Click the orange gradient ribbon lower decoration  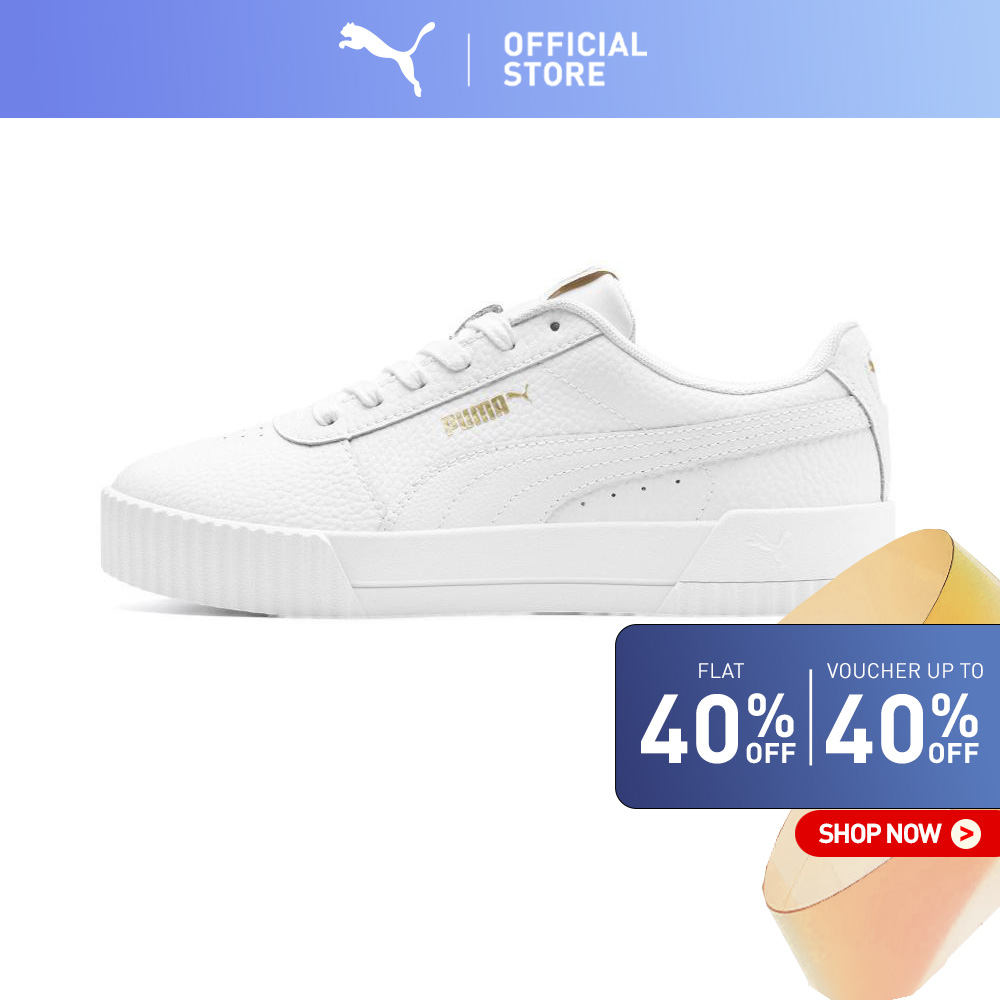coord(881,906)
